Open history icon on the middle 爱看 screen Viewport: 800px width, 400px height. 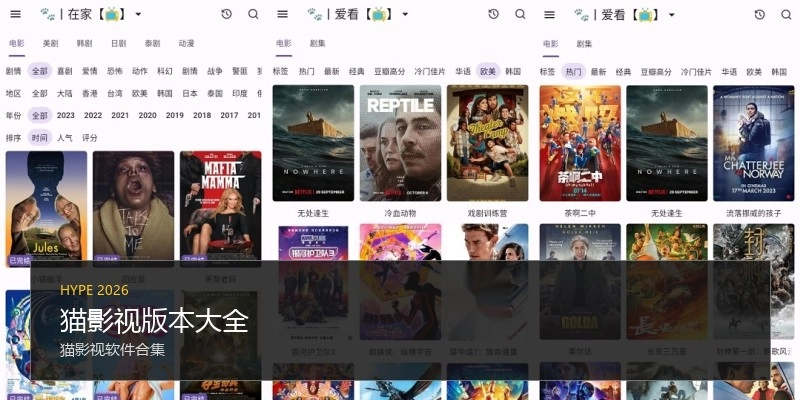[x=493, y=14]
